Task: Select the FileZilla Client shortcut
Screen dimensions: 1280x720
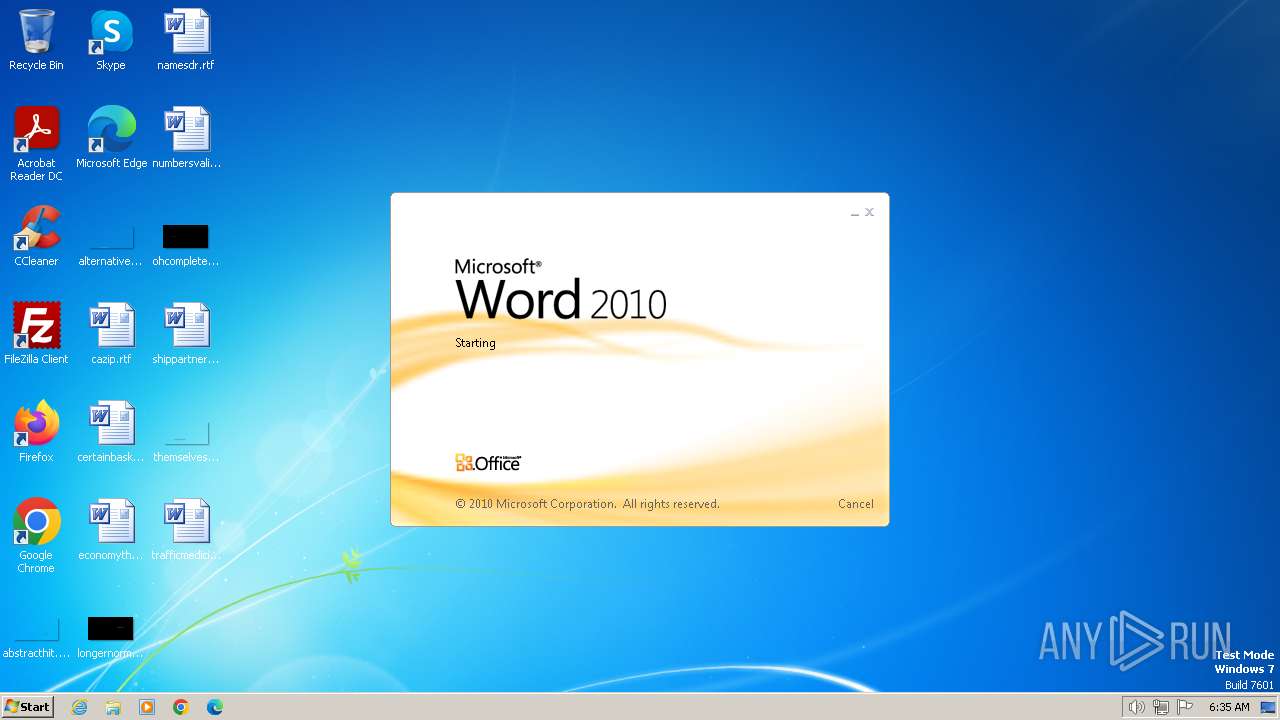Action: pyautogui.click(x=36, y=334)
